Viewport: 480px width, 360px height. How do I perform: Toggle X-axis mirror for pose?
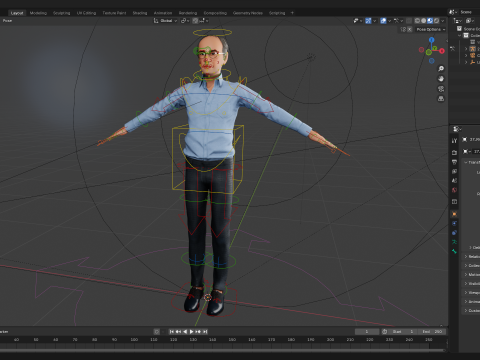point(410,30)
